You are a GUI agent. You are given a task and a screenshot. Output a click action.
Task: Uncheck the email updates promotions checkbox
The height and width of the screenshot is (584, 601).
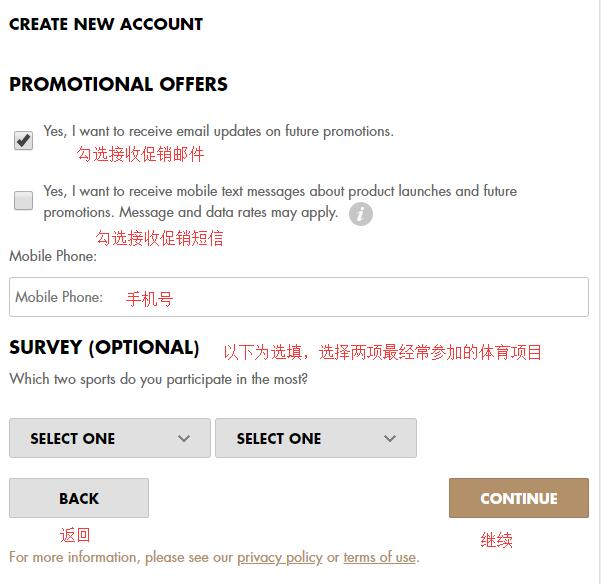24,141
